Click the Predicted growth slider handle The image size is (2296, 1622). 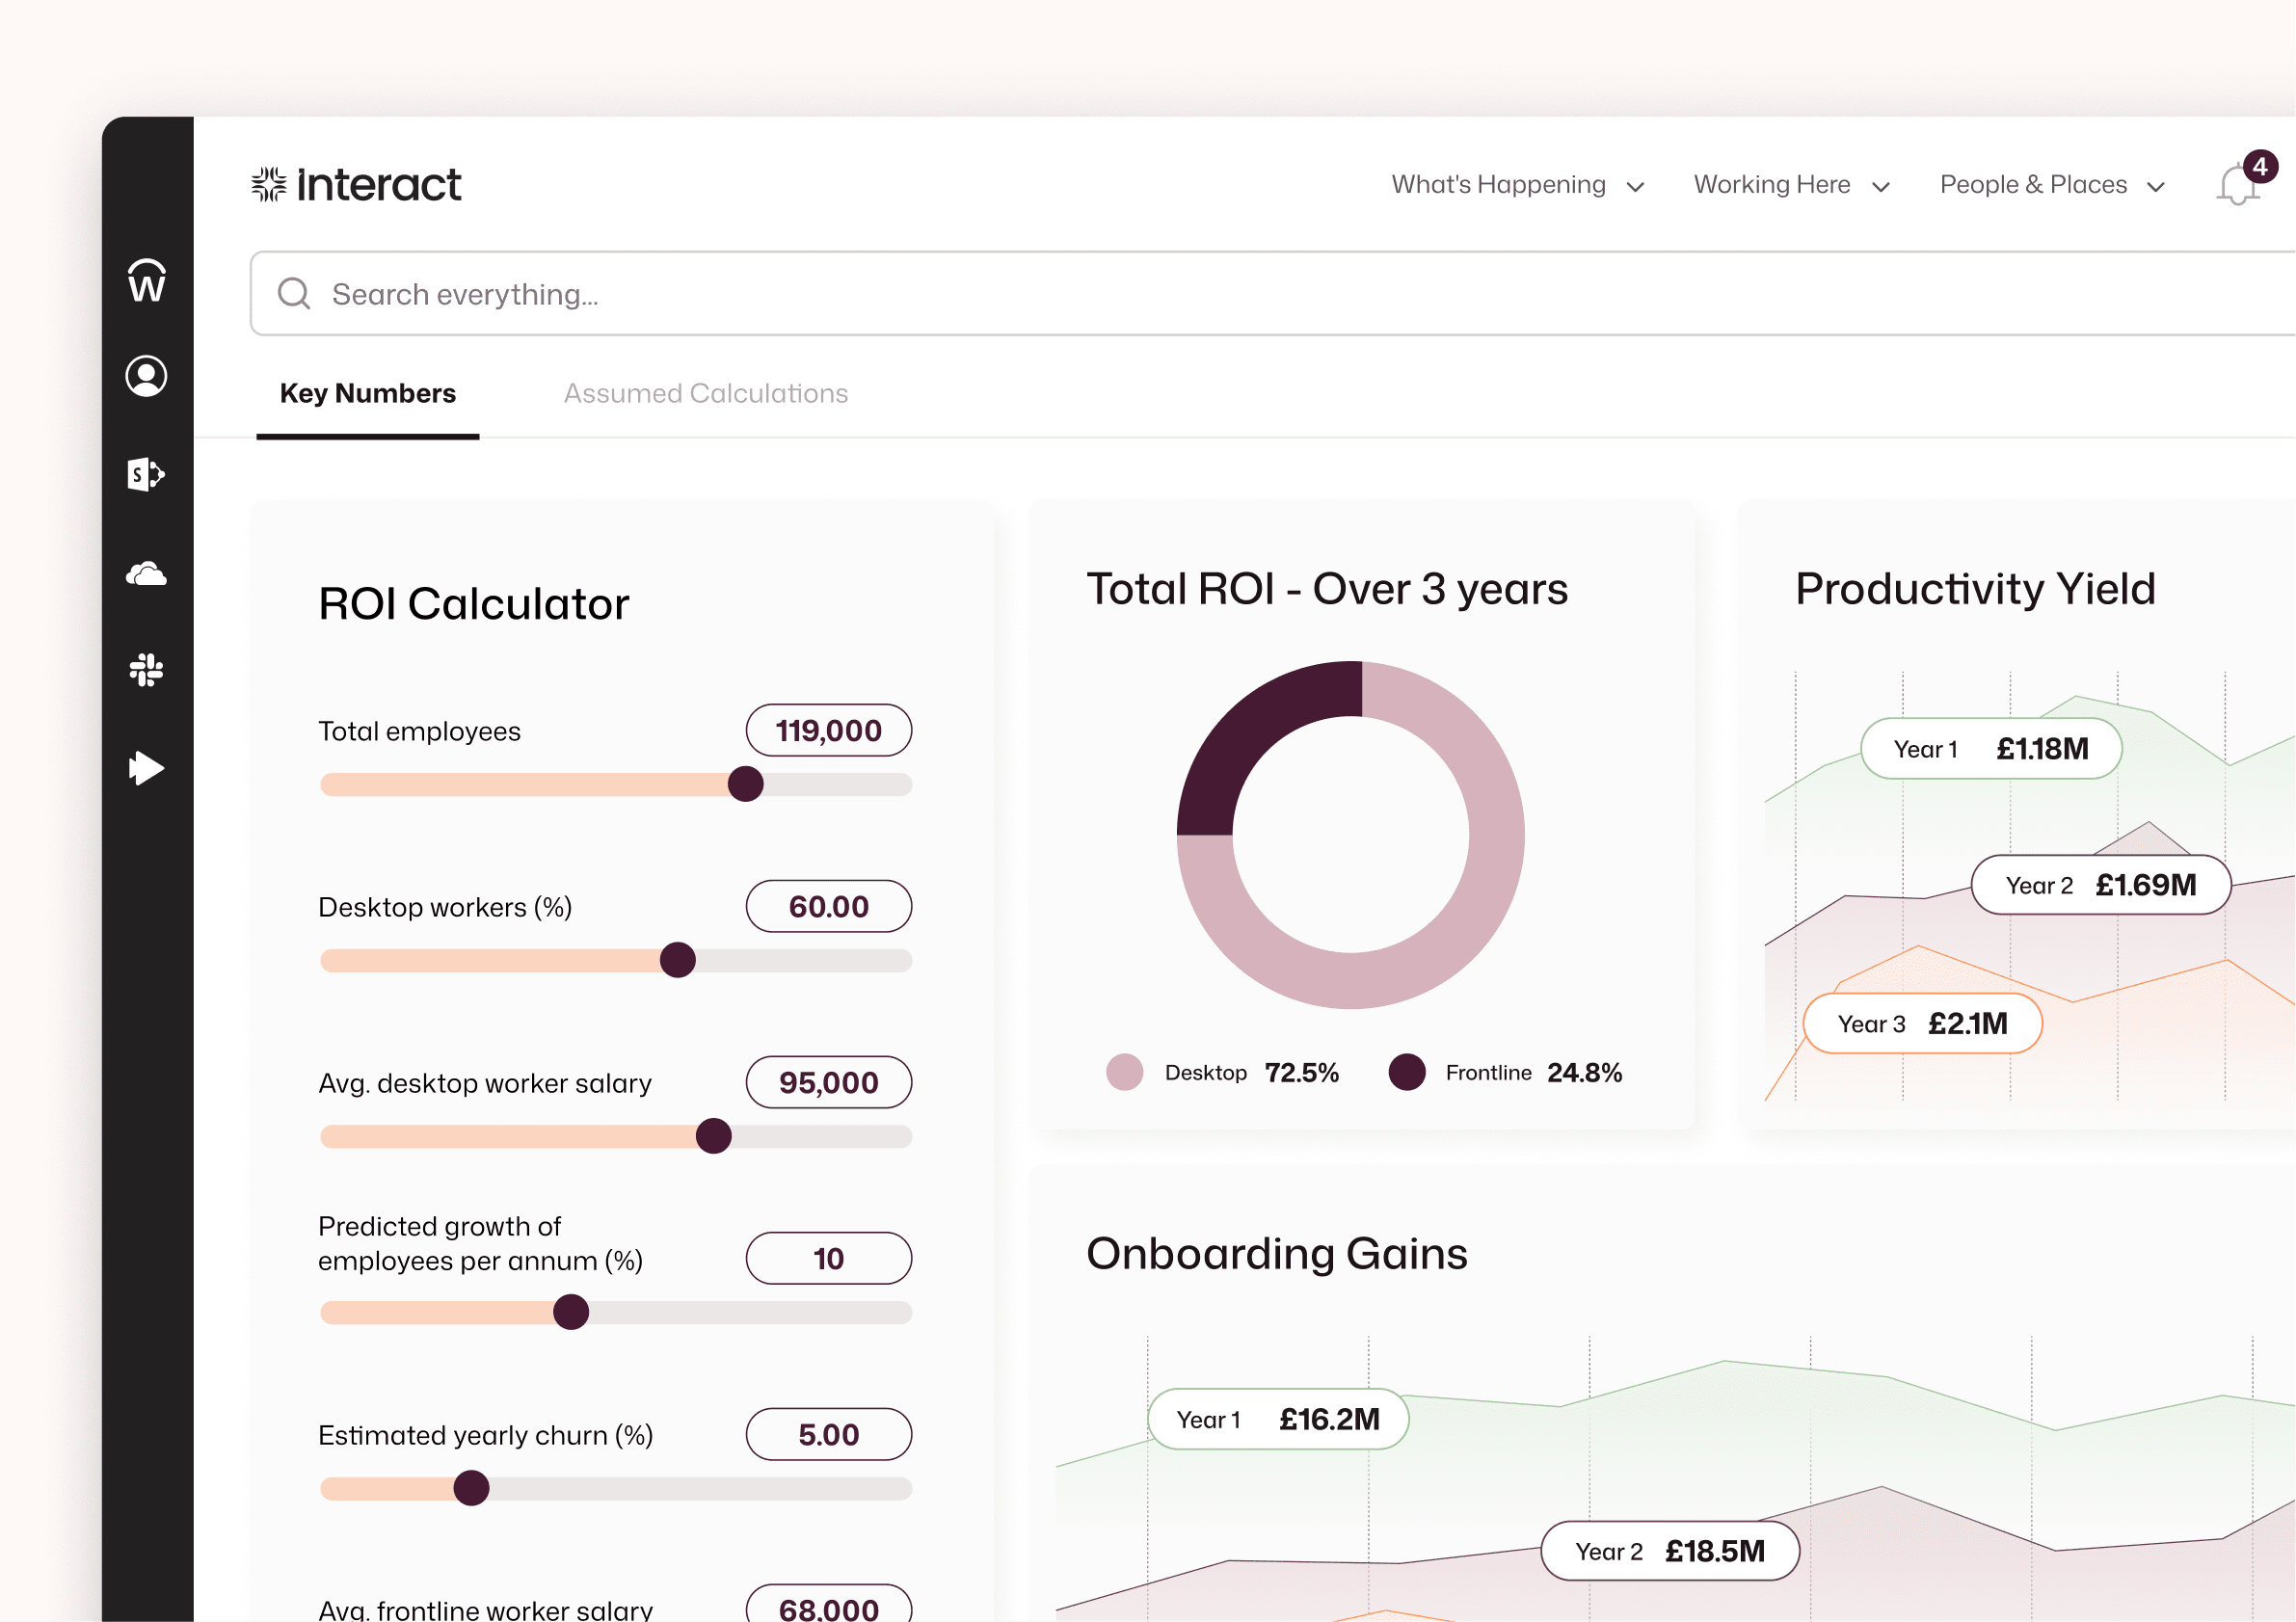[571, 1312]
